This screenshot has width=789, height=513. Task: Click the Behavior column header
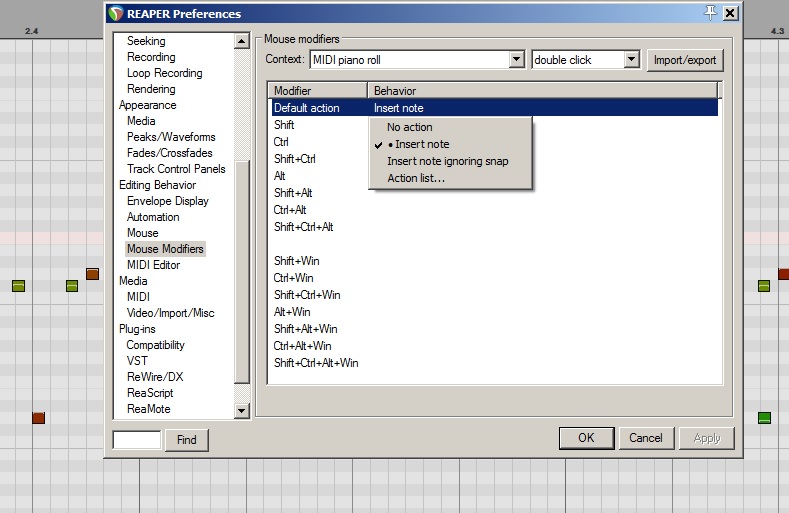[x=542, y=91]
